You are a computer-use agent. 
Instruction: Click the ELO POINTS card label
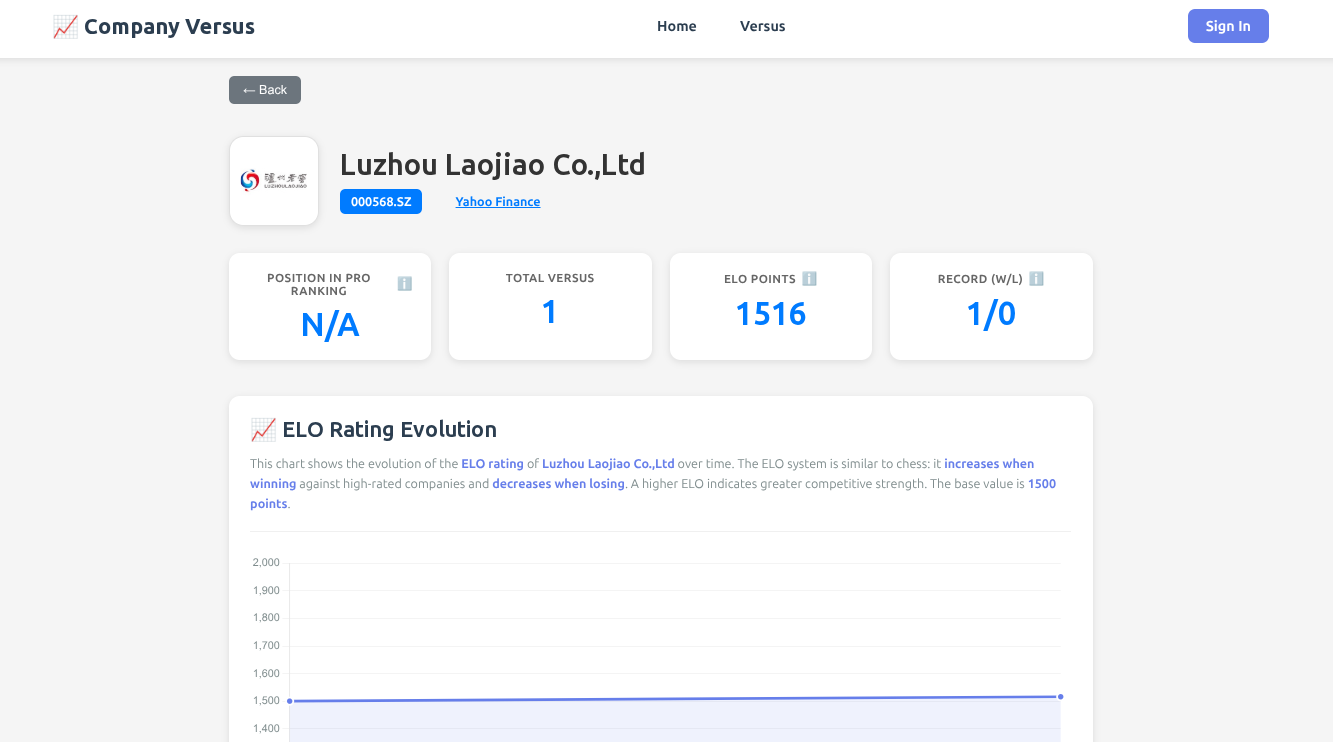[760, 279]
